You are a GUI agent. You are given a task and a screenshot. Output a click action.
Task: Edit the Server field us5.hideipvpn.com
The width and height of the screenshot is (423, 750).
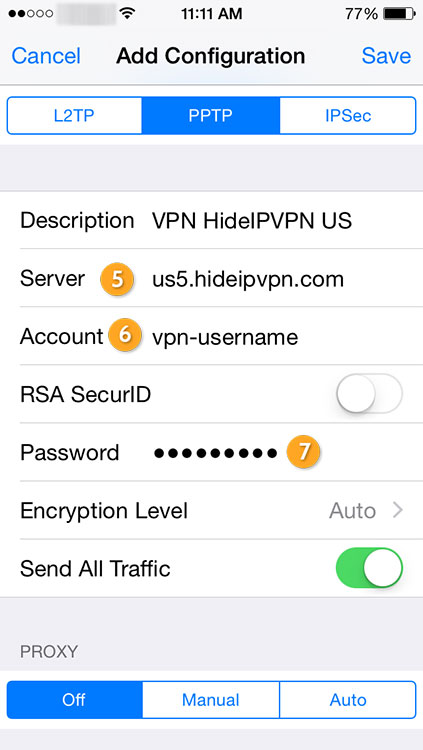tap(248, 279)
